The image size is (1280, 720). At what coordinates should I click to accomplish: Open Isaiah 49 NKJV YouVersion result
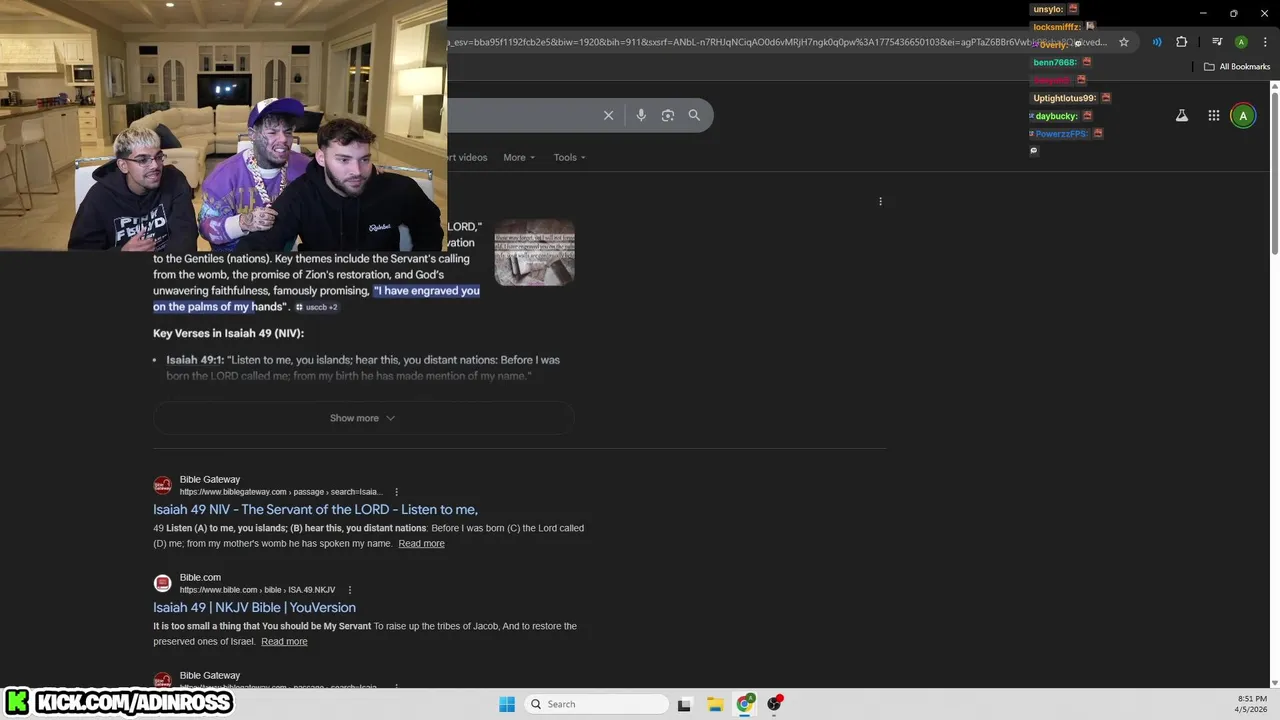254,608
